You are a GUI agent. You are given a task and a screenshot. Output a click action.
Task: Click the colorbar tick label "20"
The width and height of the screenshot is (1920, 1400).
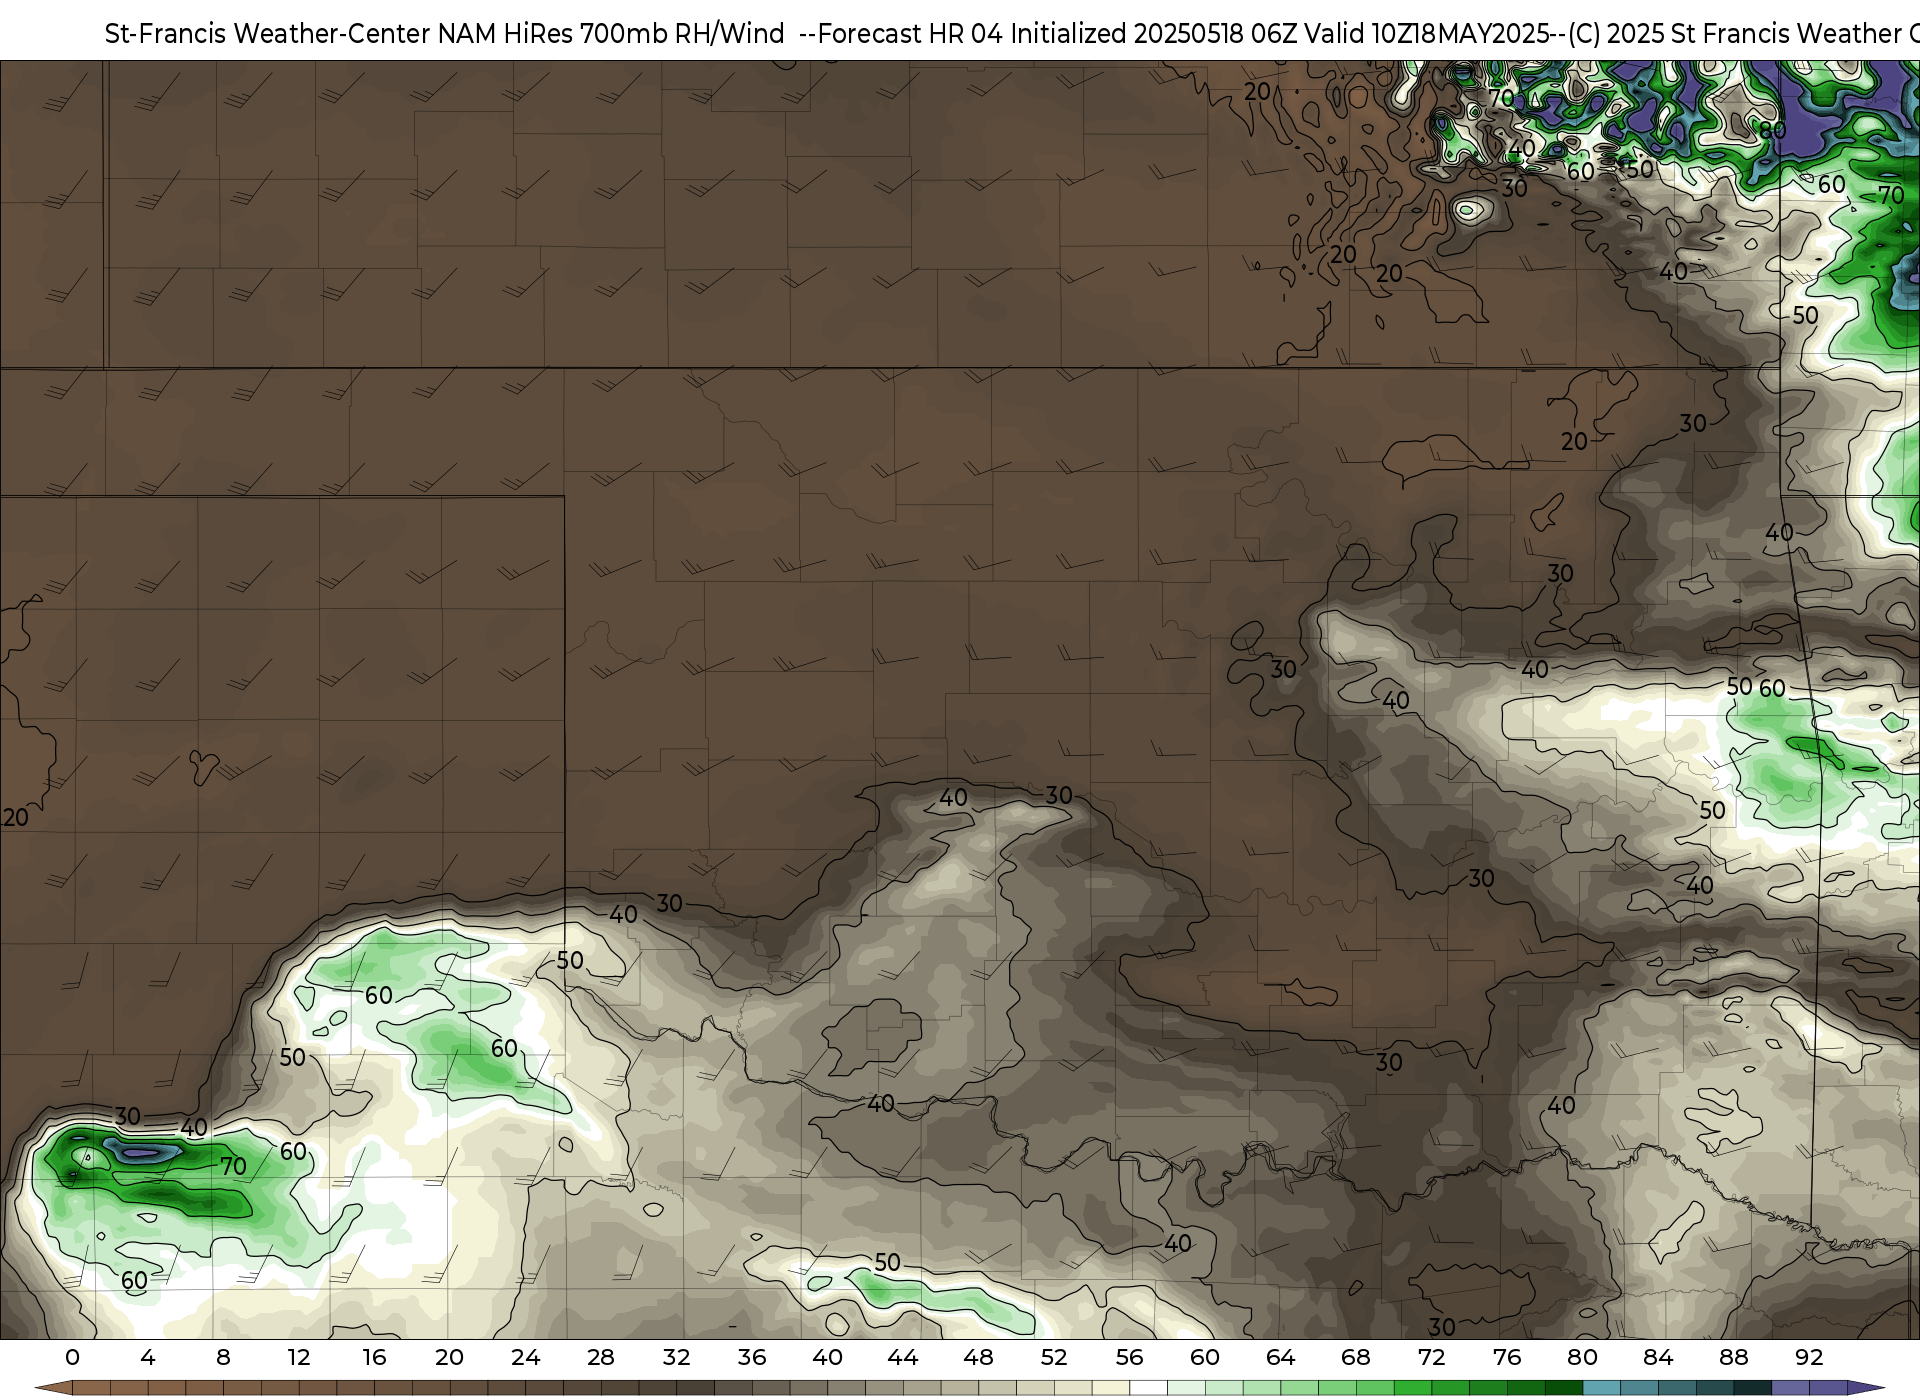(450, 1357)
